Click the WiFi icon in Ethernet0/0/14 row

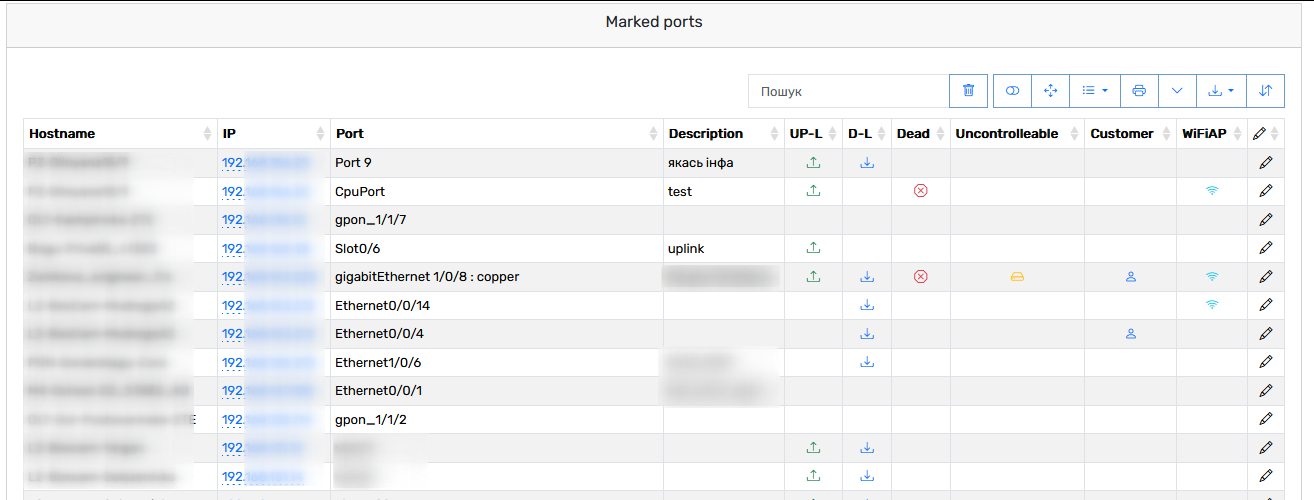coord(1212,305)
